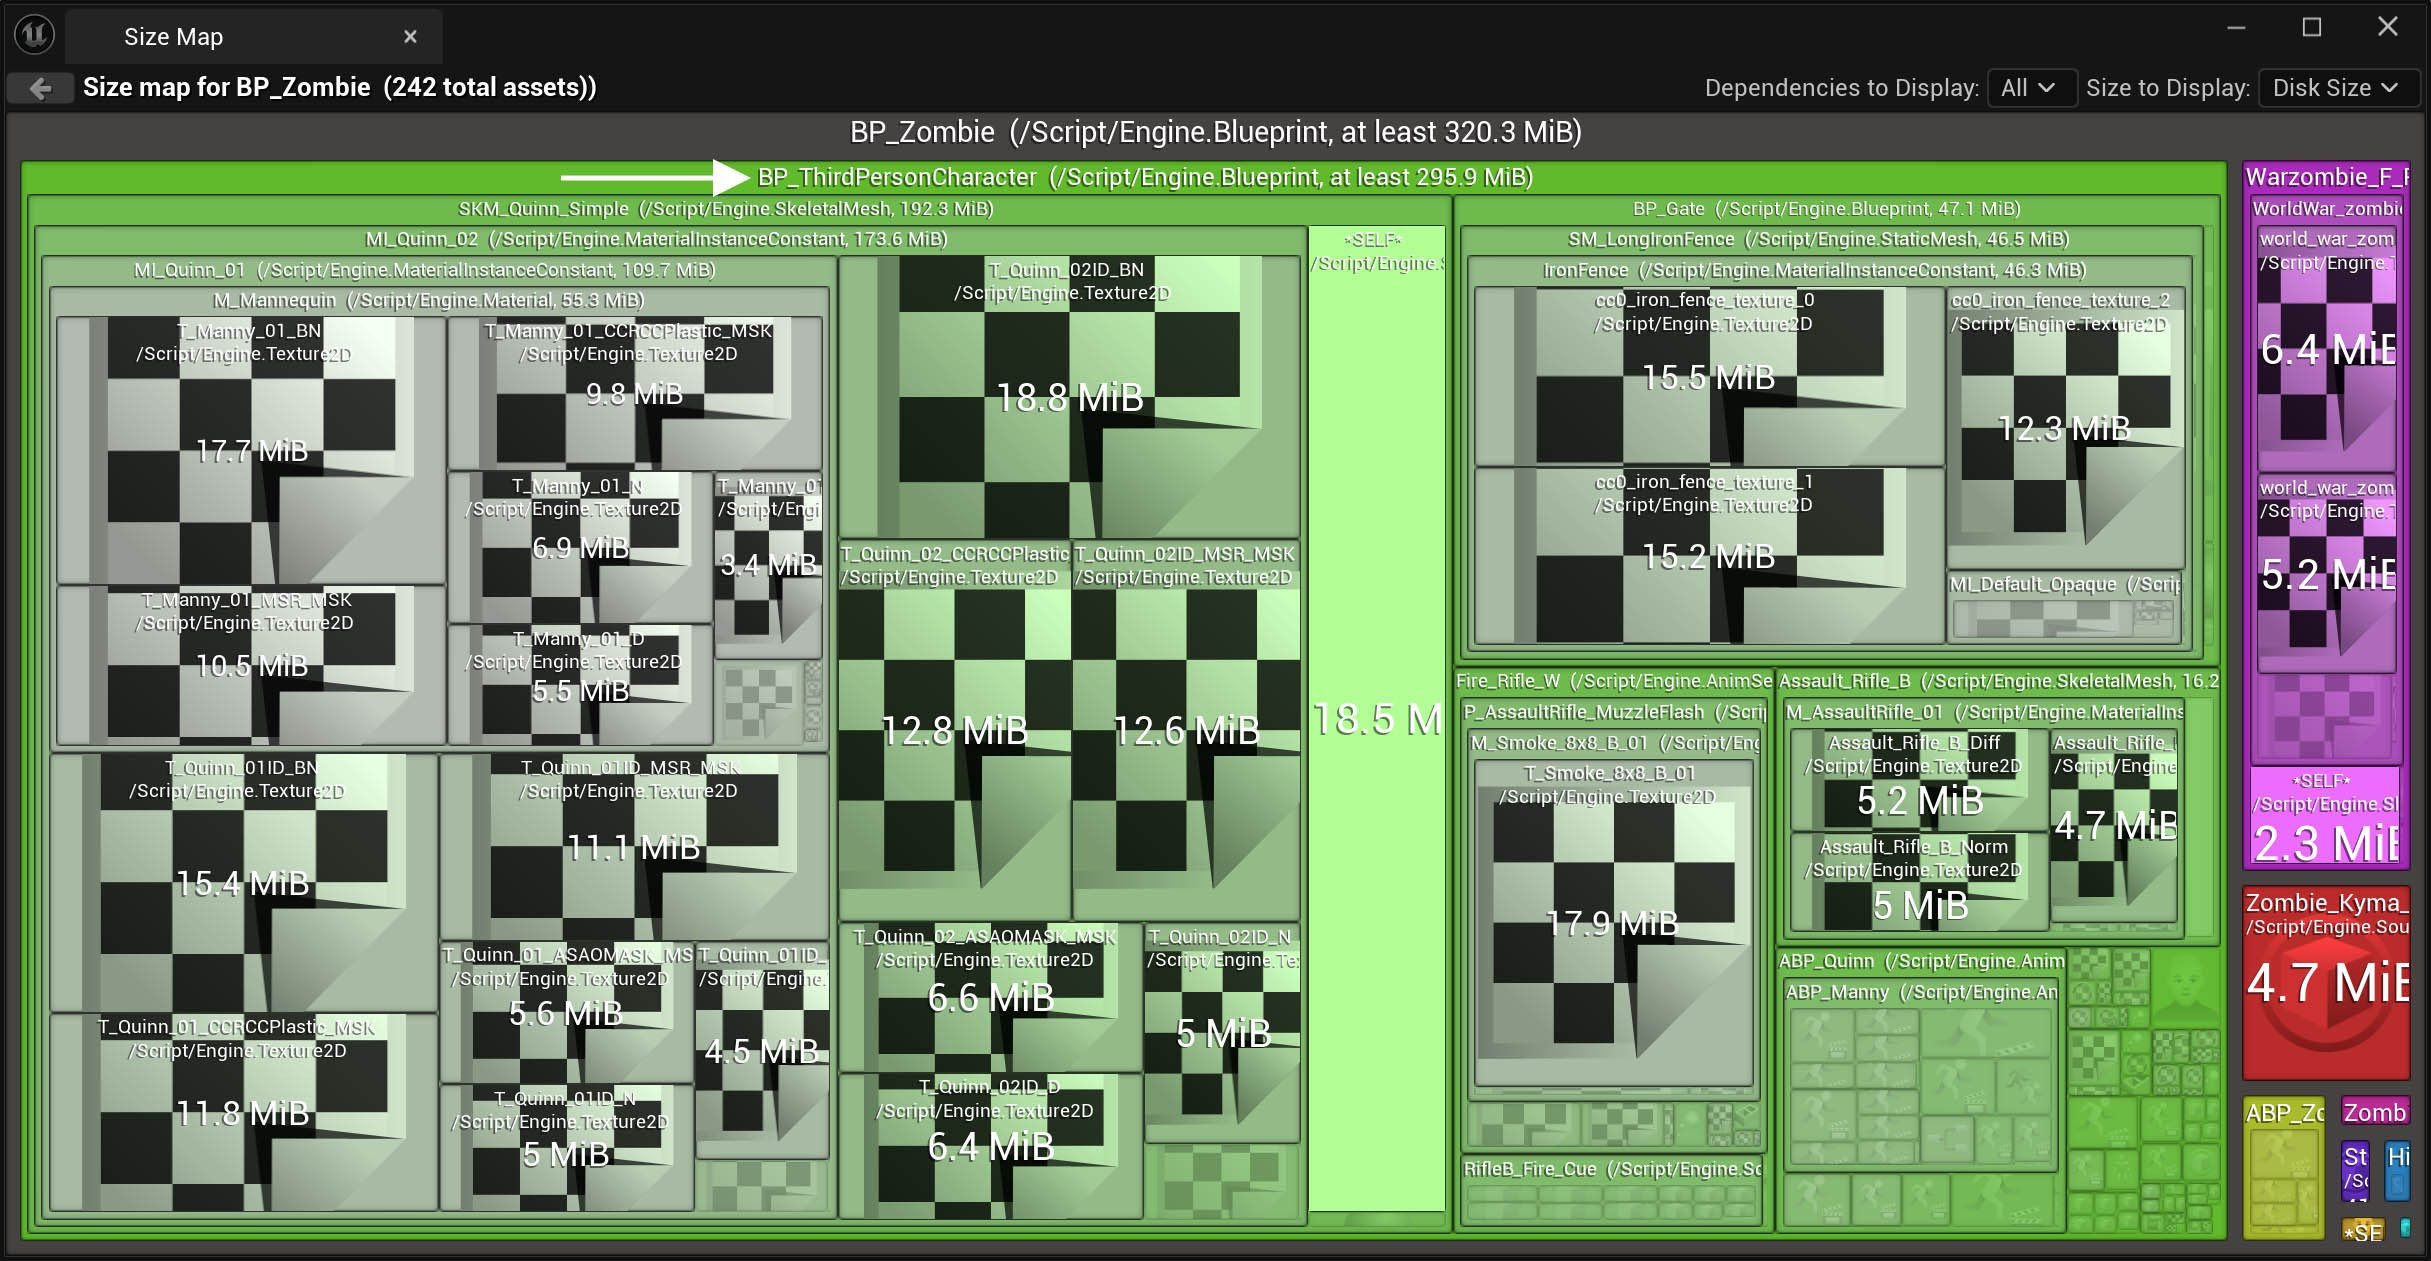Open Size to Display dropdown
This screenshot has width=2431, height=1261.
point(2334,88)
